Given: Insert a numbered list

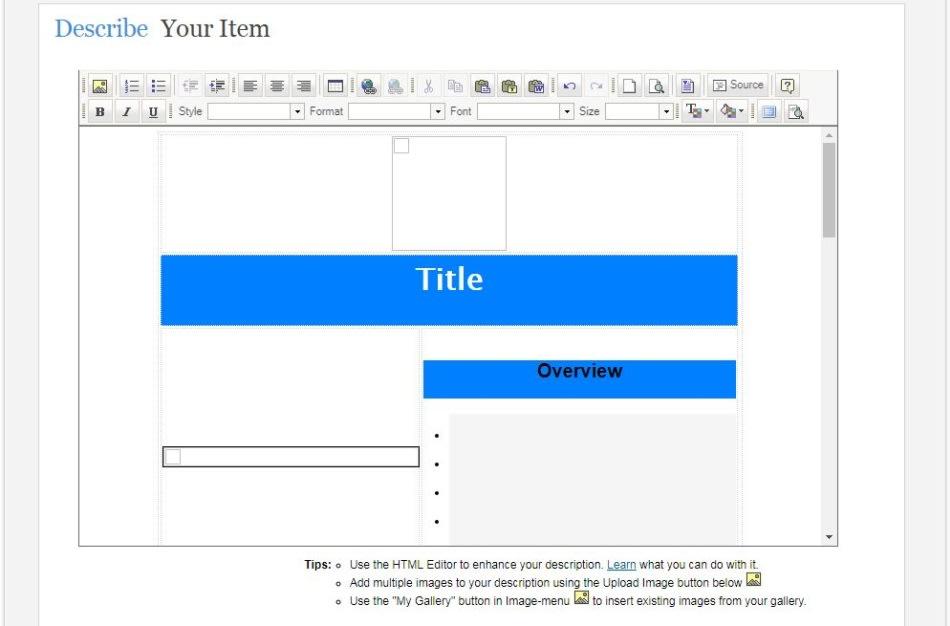Looking at the screenshot, I should click(131, 85).
